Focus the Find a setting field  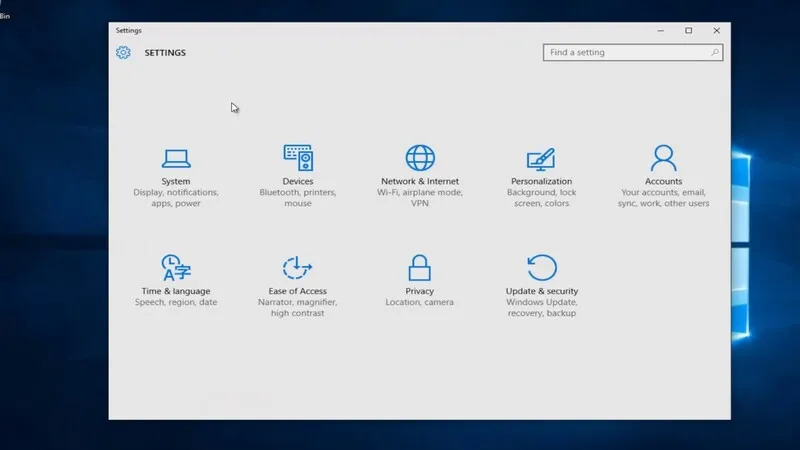(633, 52)
